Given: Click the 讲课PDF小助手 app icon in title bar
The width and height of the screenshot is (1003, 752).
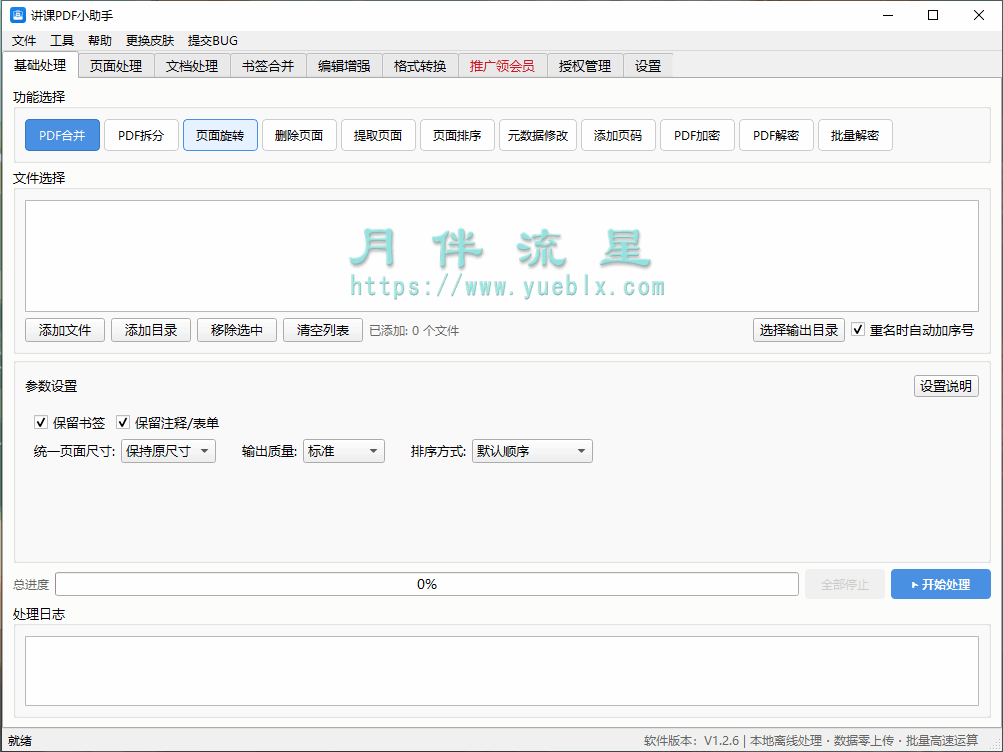Looking at the screenshot, I should 18,15.
